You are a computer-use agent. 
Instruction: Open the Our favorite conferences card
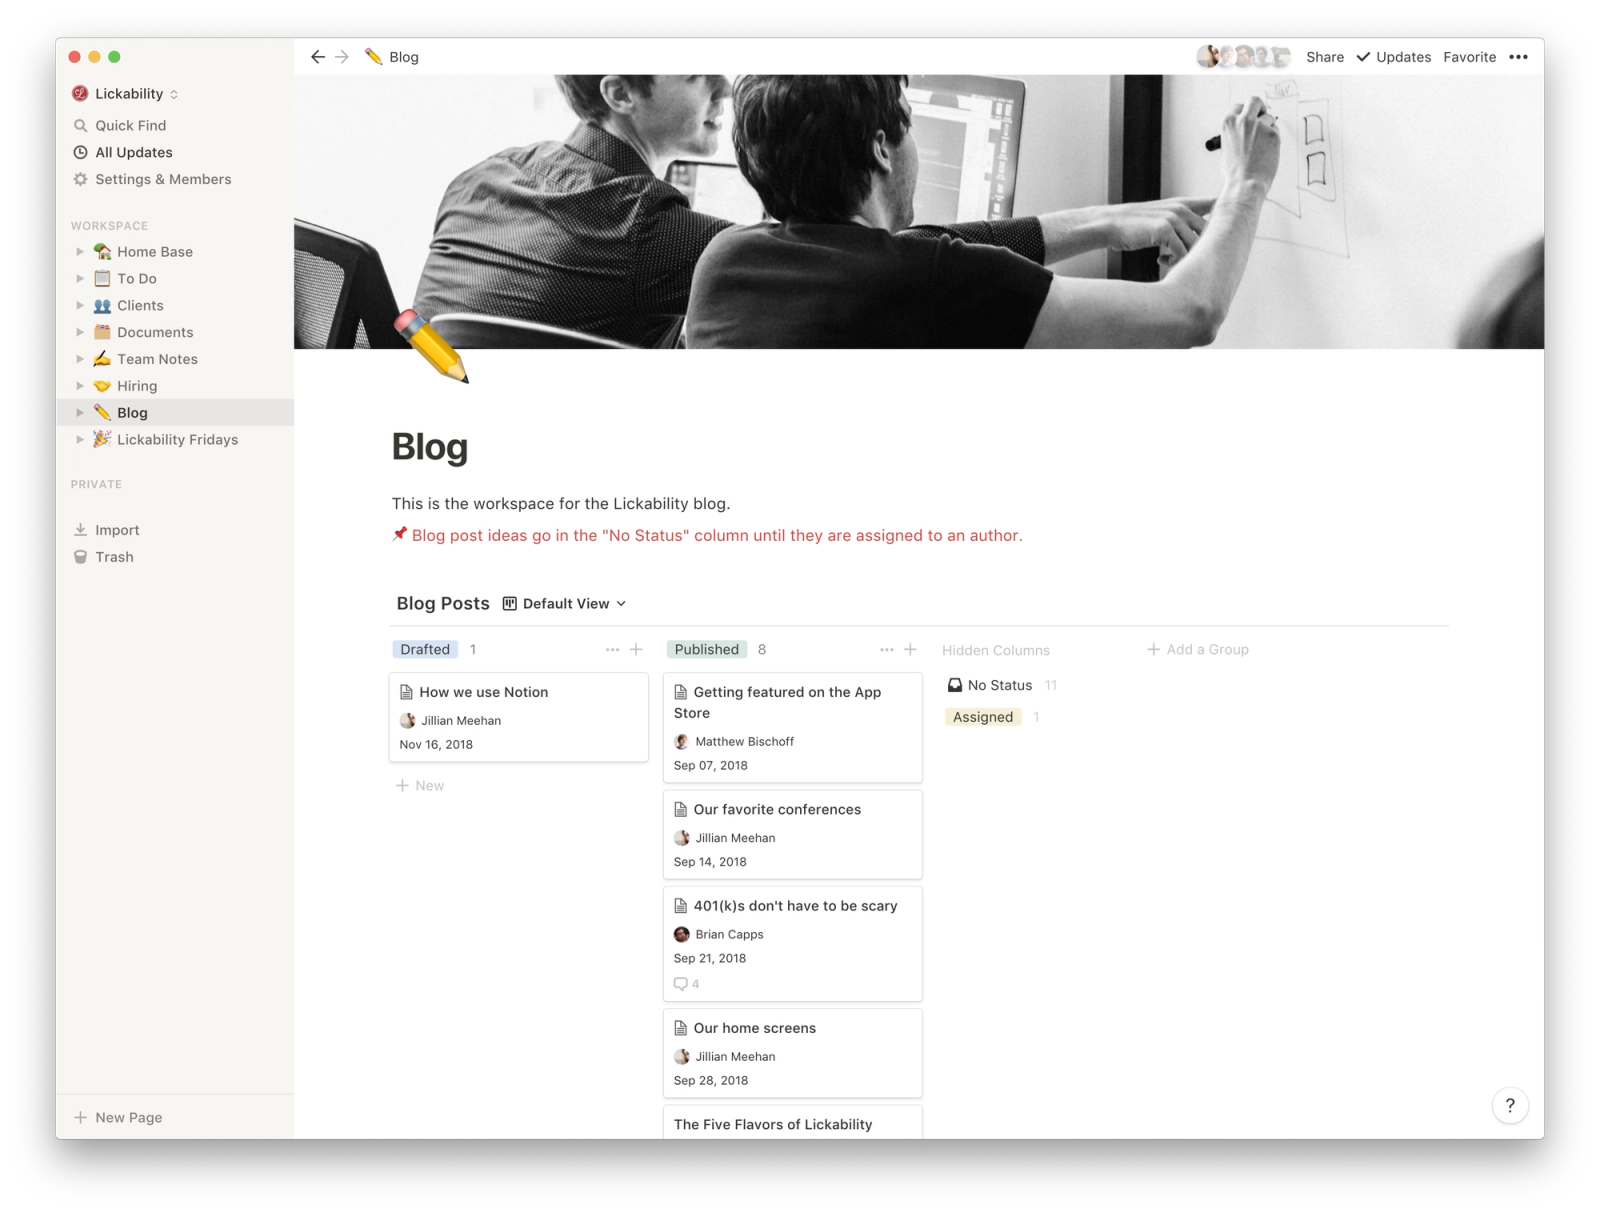click(x=792, y=835)
